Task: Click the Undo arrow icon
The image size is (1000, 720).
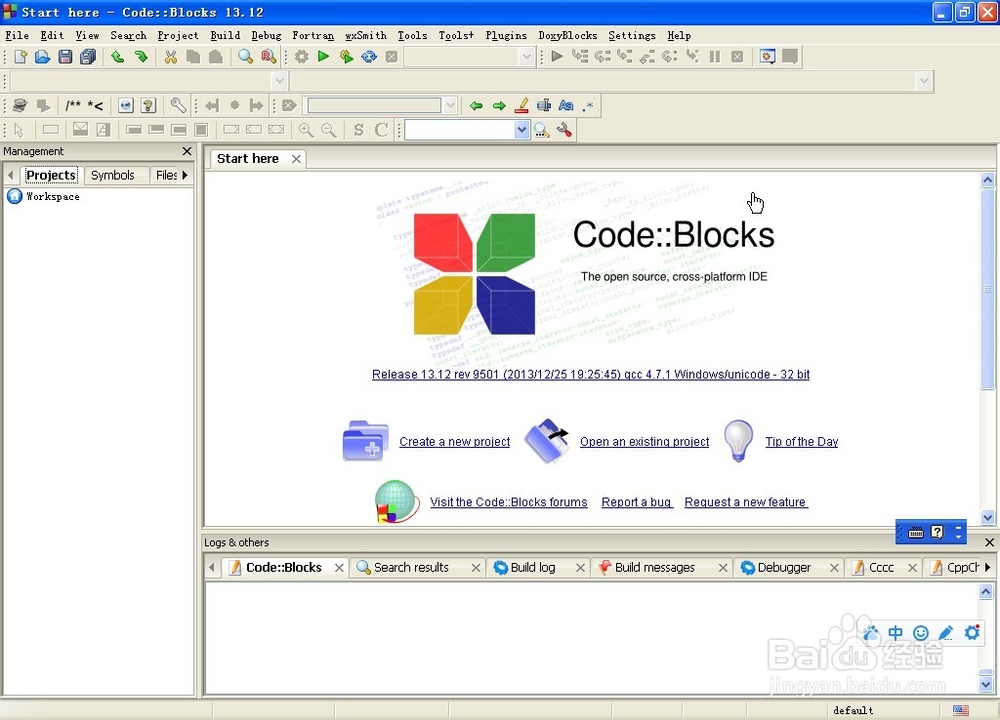Action: point(118,57)
